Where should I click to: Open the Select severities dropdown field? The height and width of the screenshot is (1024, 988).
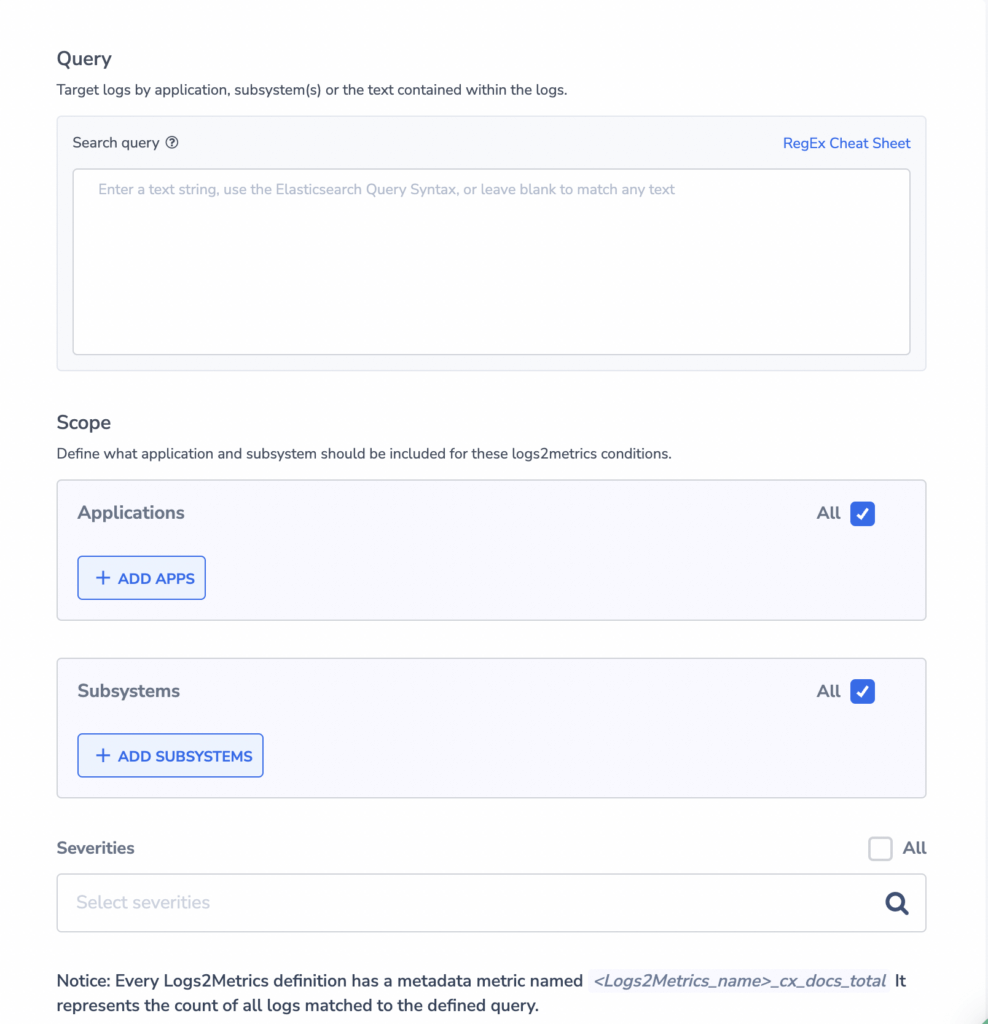tap(491, 903)
